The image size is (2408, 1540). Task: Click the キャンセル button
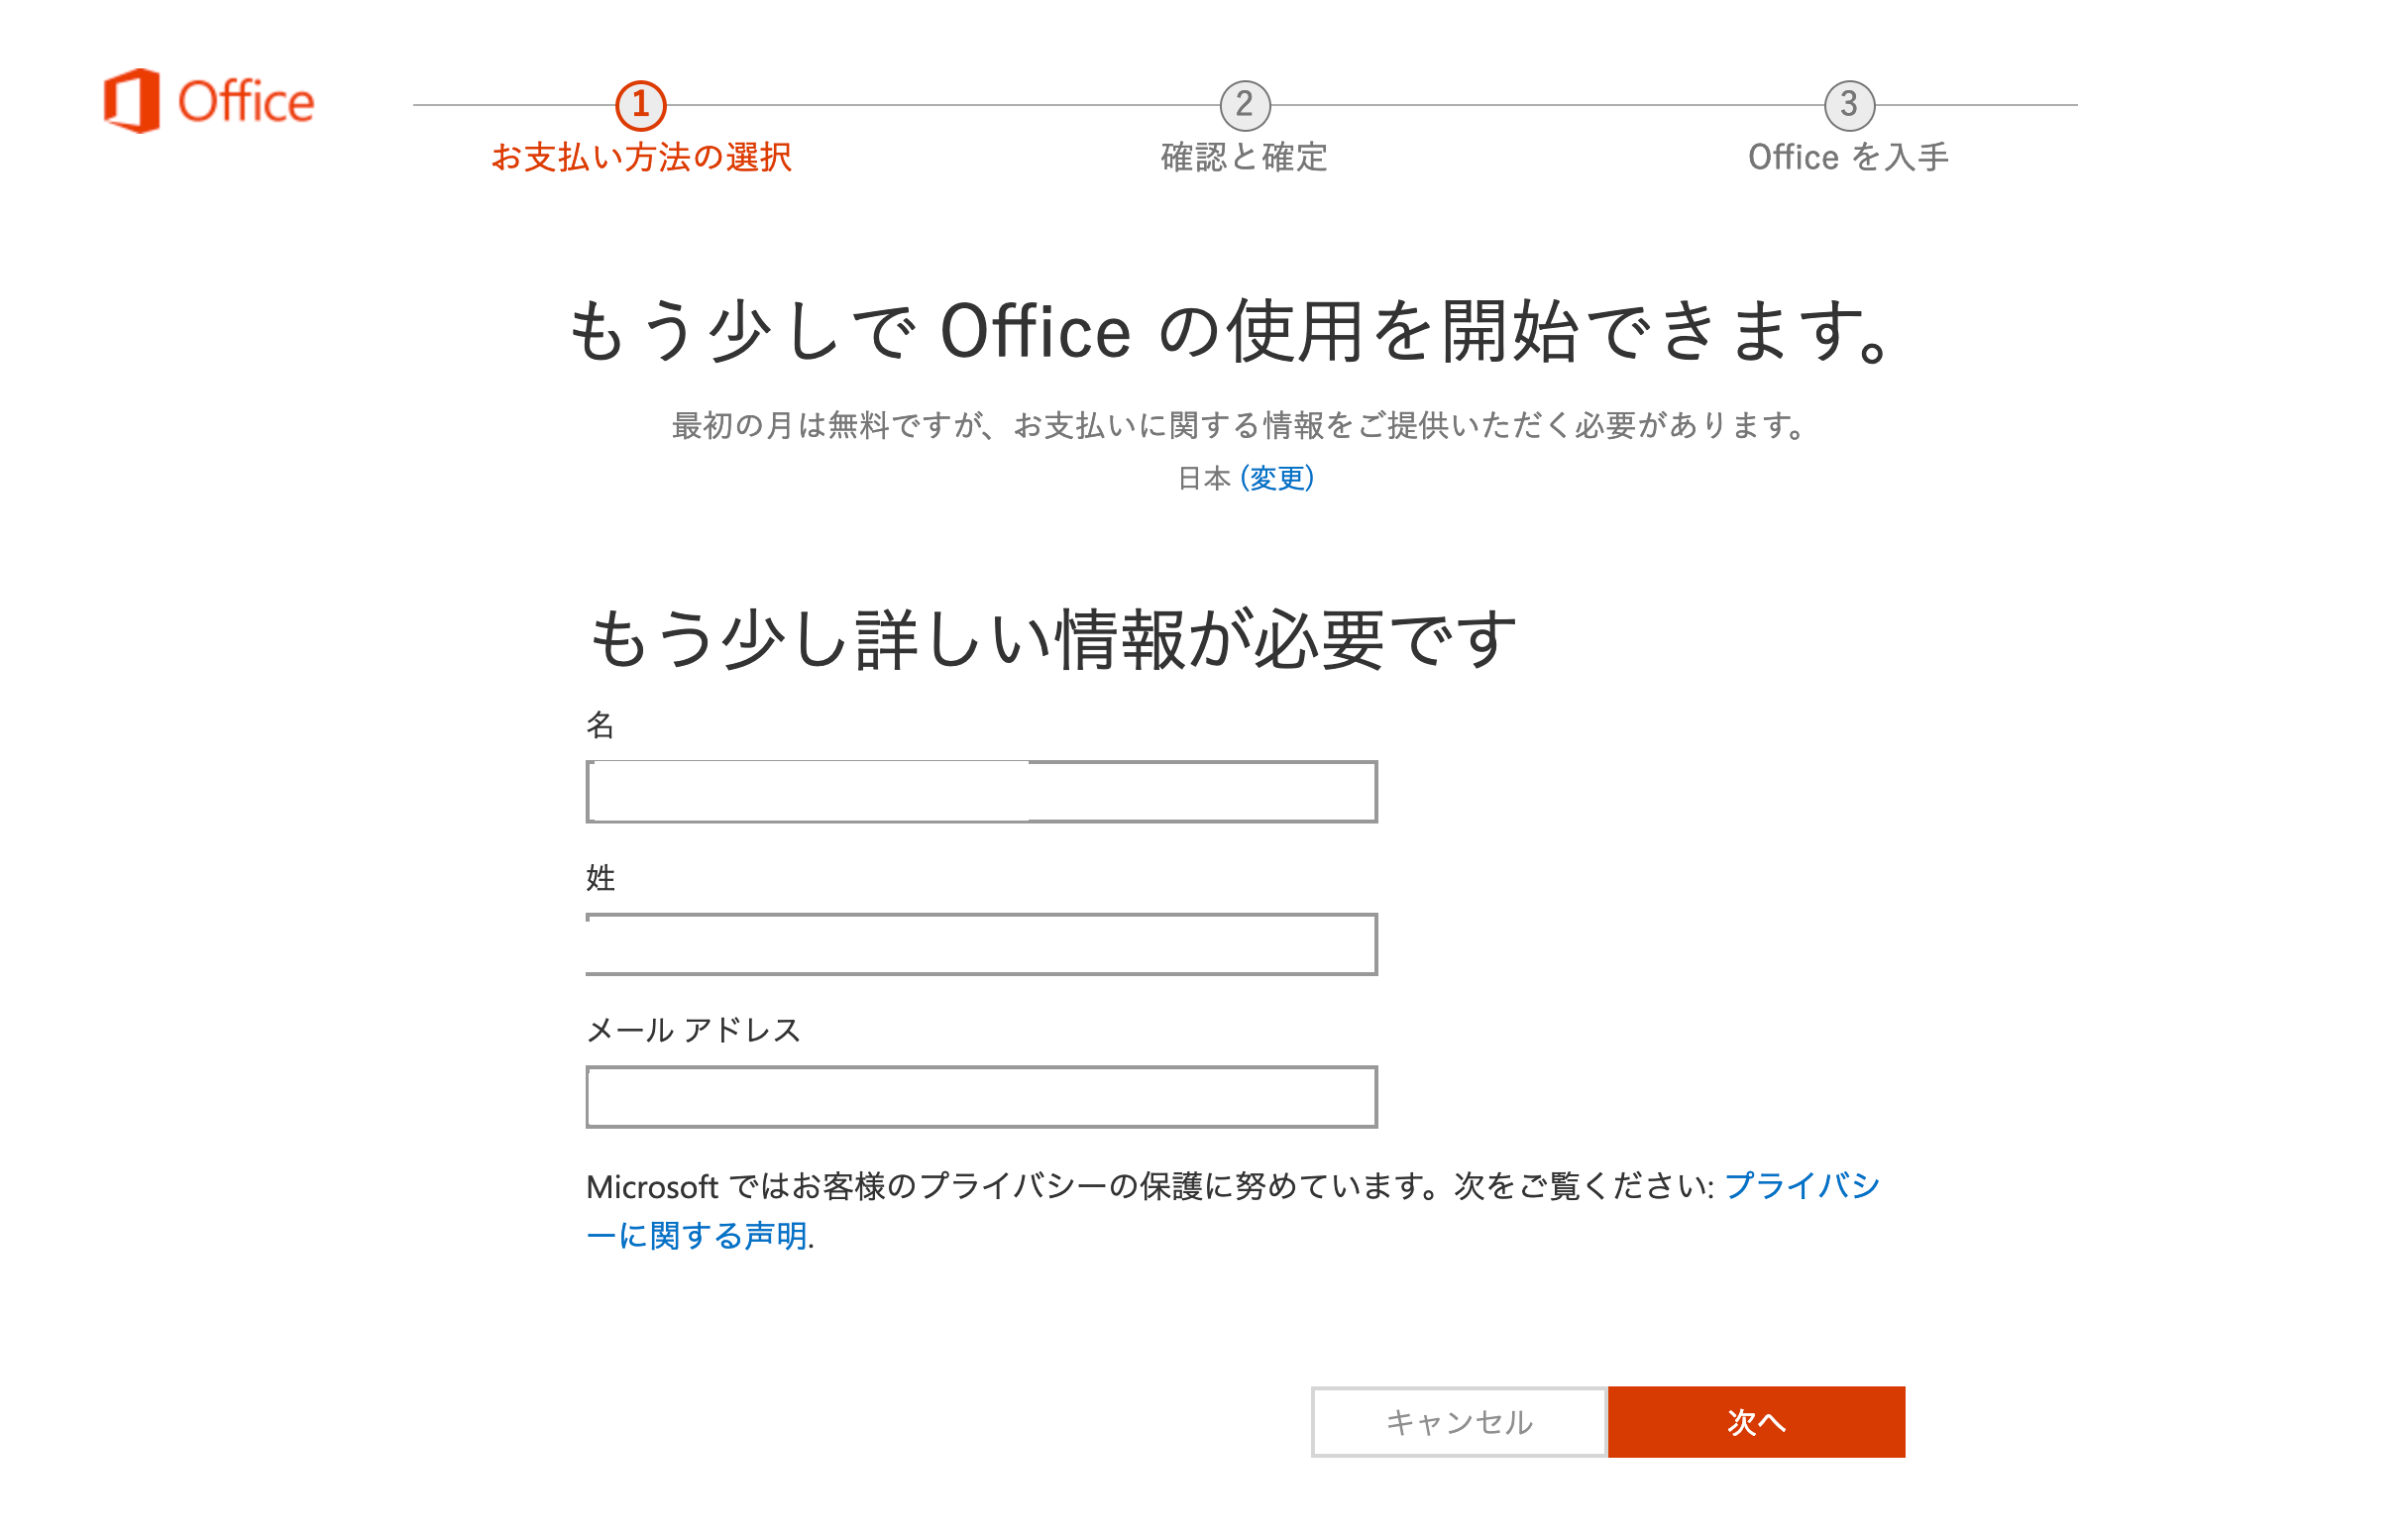click(1459, 1422)
